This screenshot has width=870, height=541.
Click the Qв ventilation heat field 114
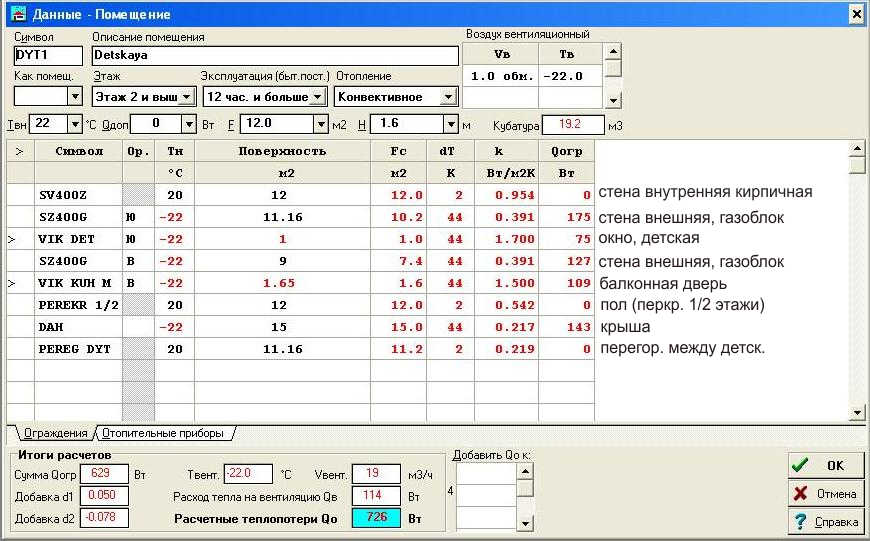tap(376, 496)
